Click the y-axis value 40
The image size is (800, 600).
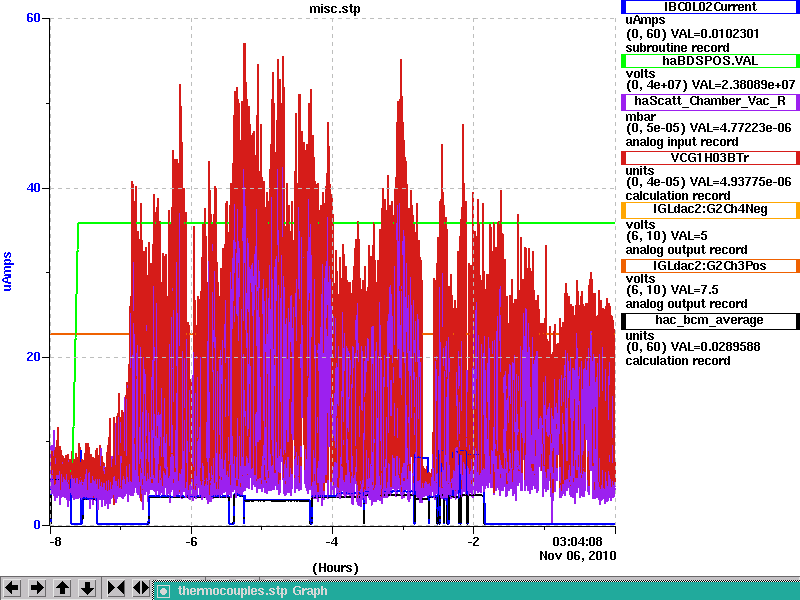(33, 188)
